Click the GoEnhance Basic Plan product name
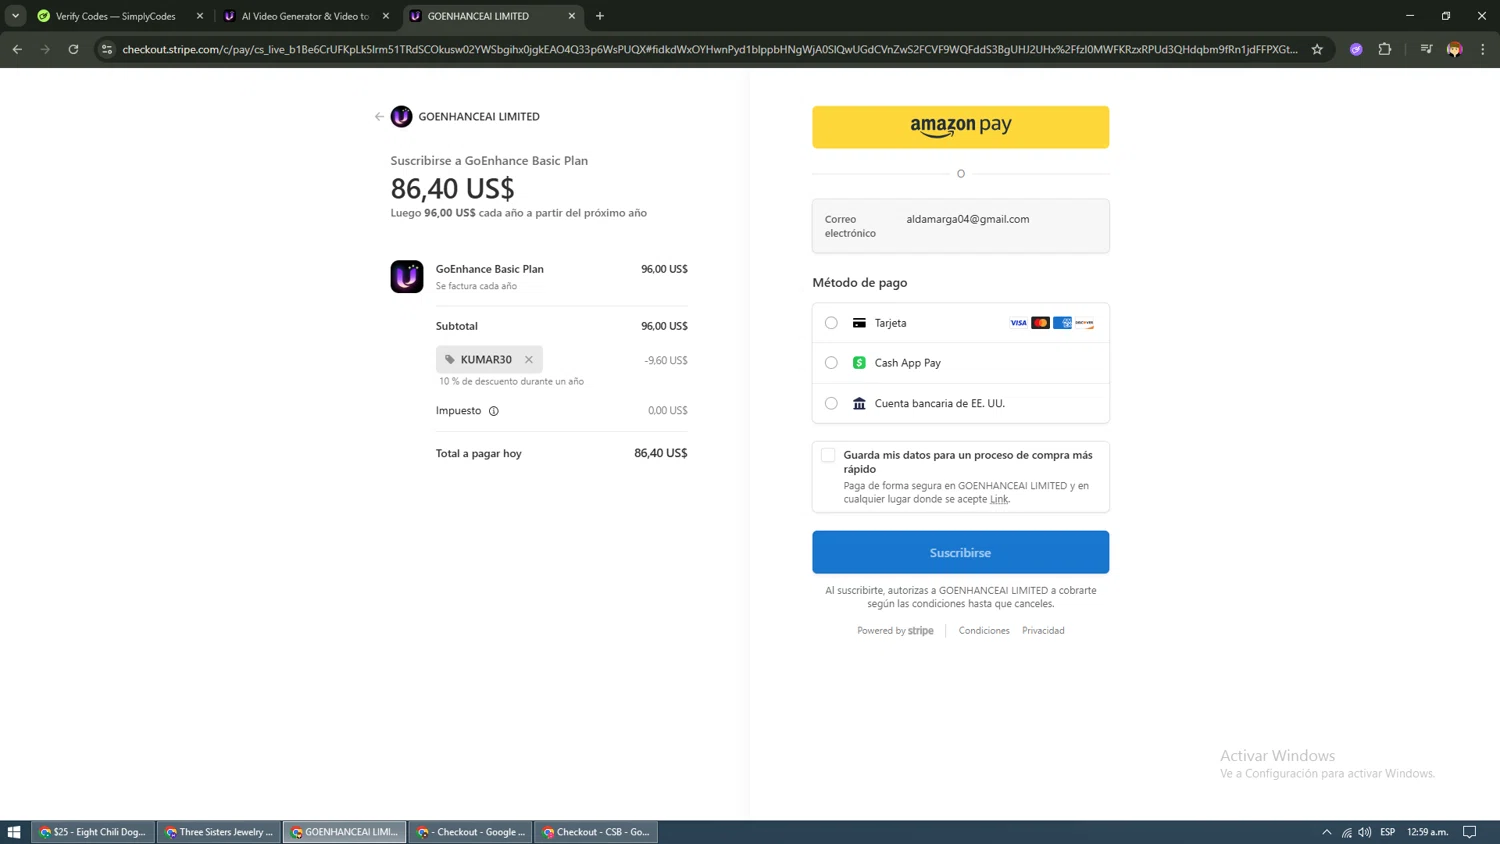Image resolution: width=1500 pixels, height=844 pixels. tap(490, 269)
